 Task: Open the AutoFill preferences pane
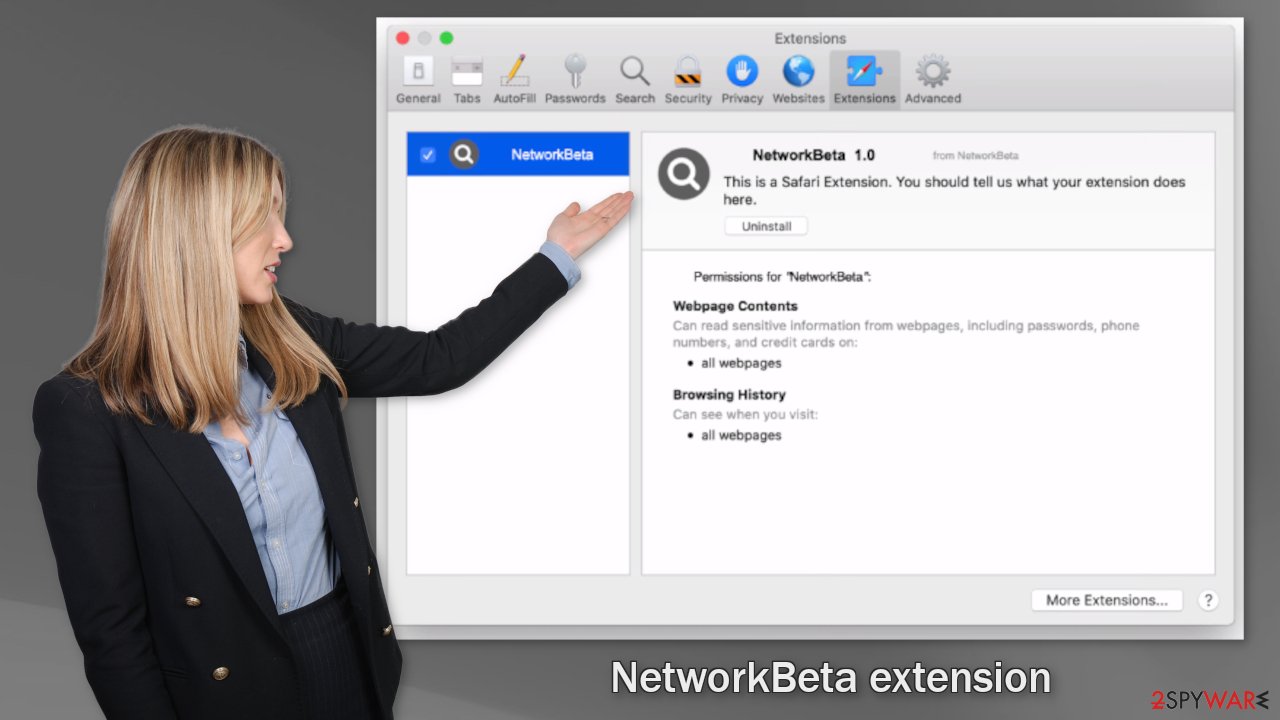[x=514, y=80]
